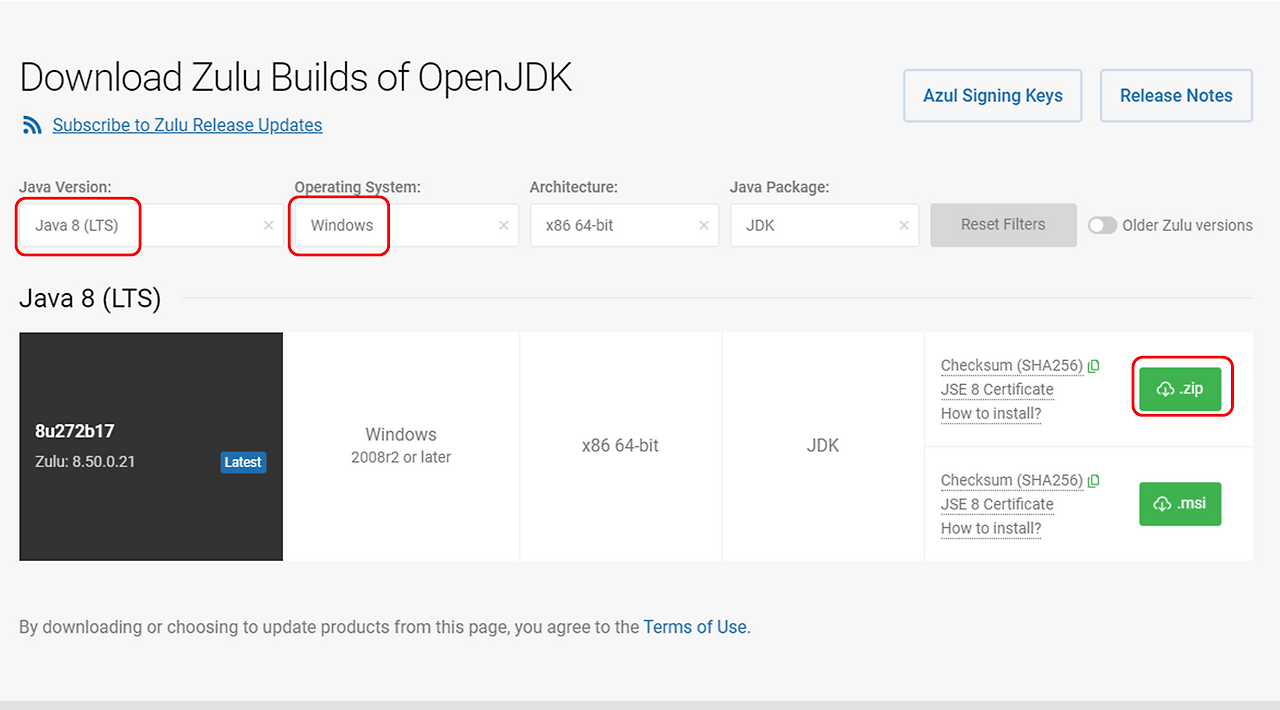This screenshot has width=1280, height=710.
Task: Open the Architecture dropdown
Action: [620, 225]
